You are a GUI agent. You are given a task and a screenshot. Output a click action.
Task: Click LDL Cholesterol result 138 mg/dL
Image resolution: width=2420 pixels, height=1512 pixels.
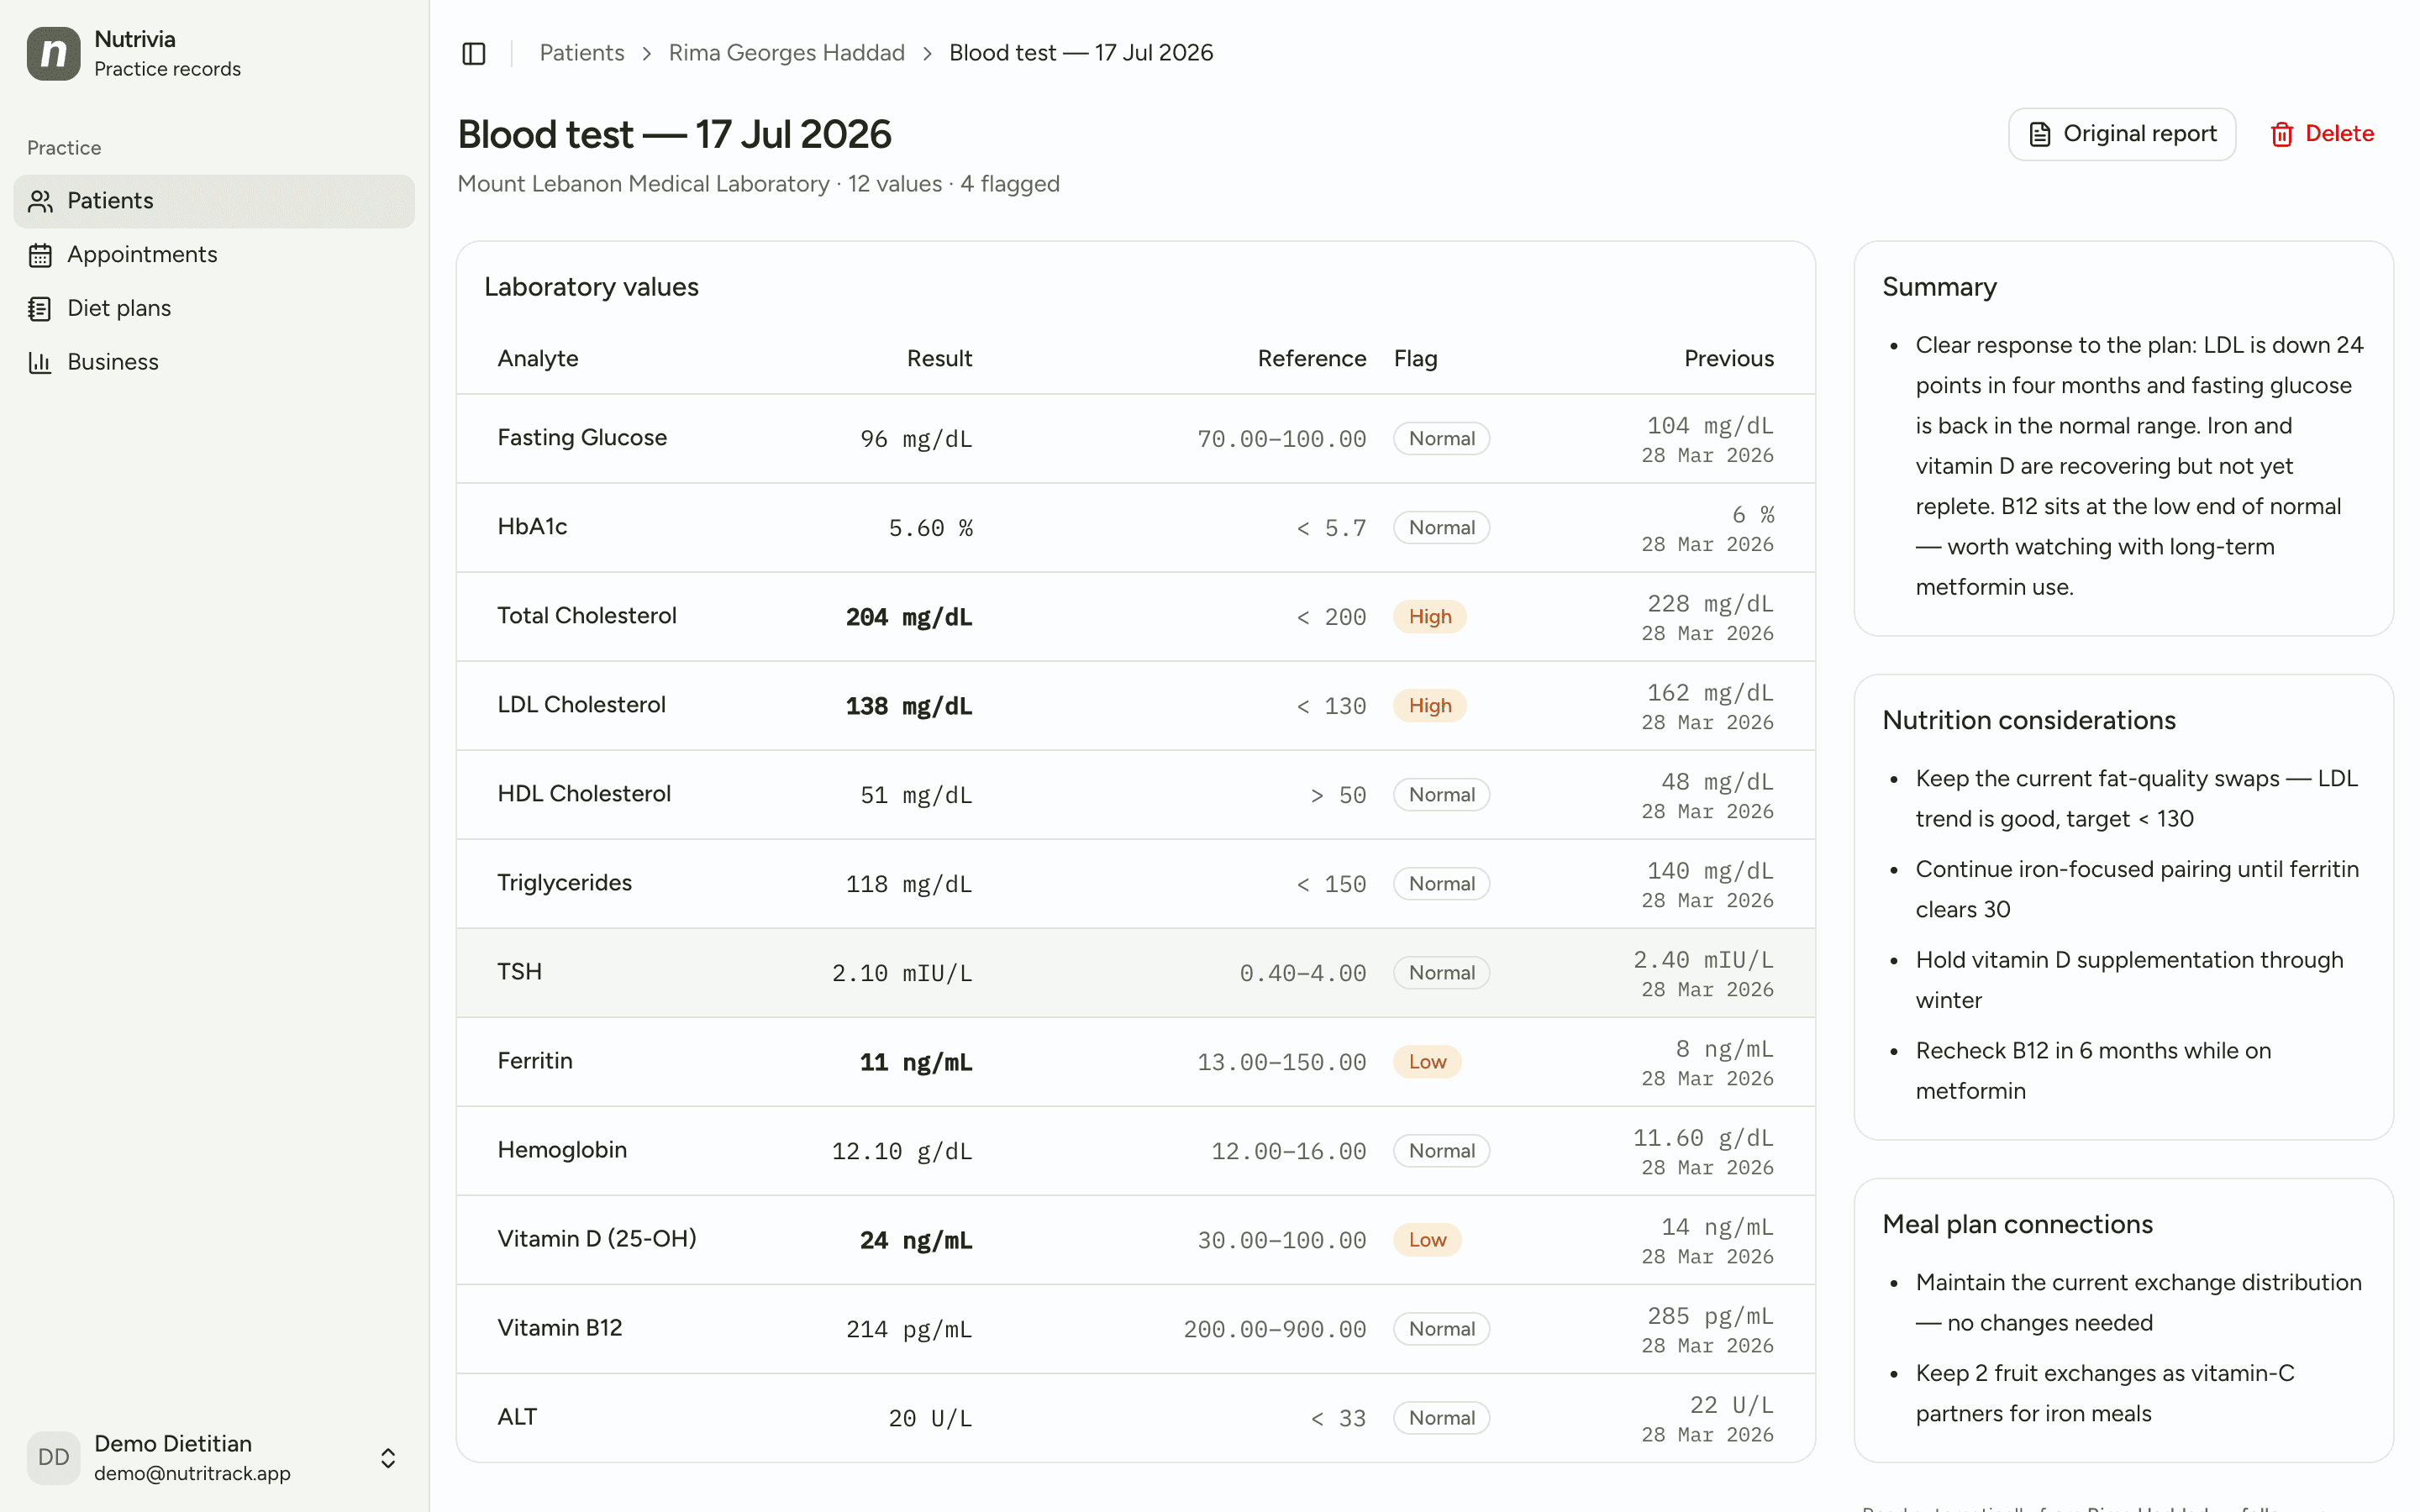[x=908, y=706]
